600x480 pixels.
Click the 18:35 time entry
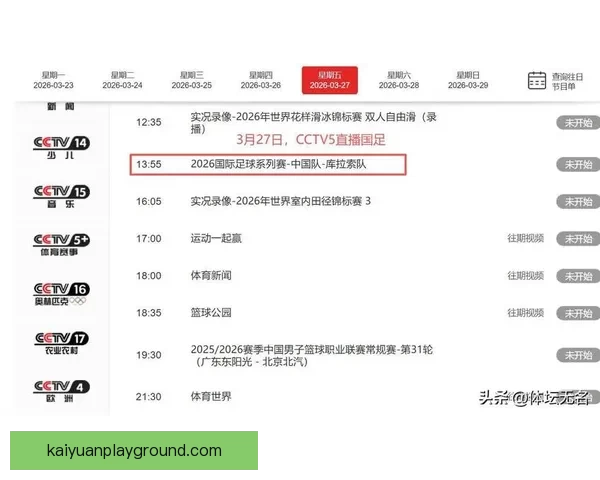(x=149, y=313)
